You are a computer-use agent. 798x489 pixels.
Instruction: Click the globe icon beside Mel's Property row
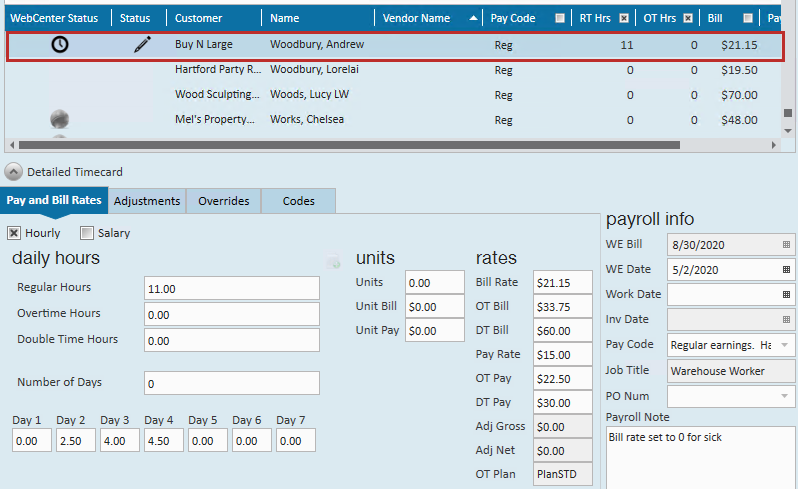pyautogui.click(x=60, y=120)
